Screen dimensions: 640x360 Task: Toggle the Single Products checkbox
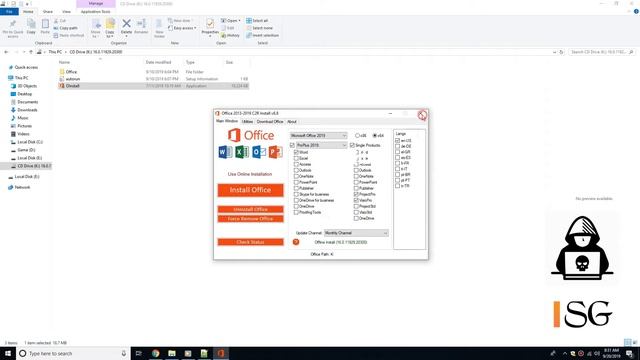(x=352, y=145)
